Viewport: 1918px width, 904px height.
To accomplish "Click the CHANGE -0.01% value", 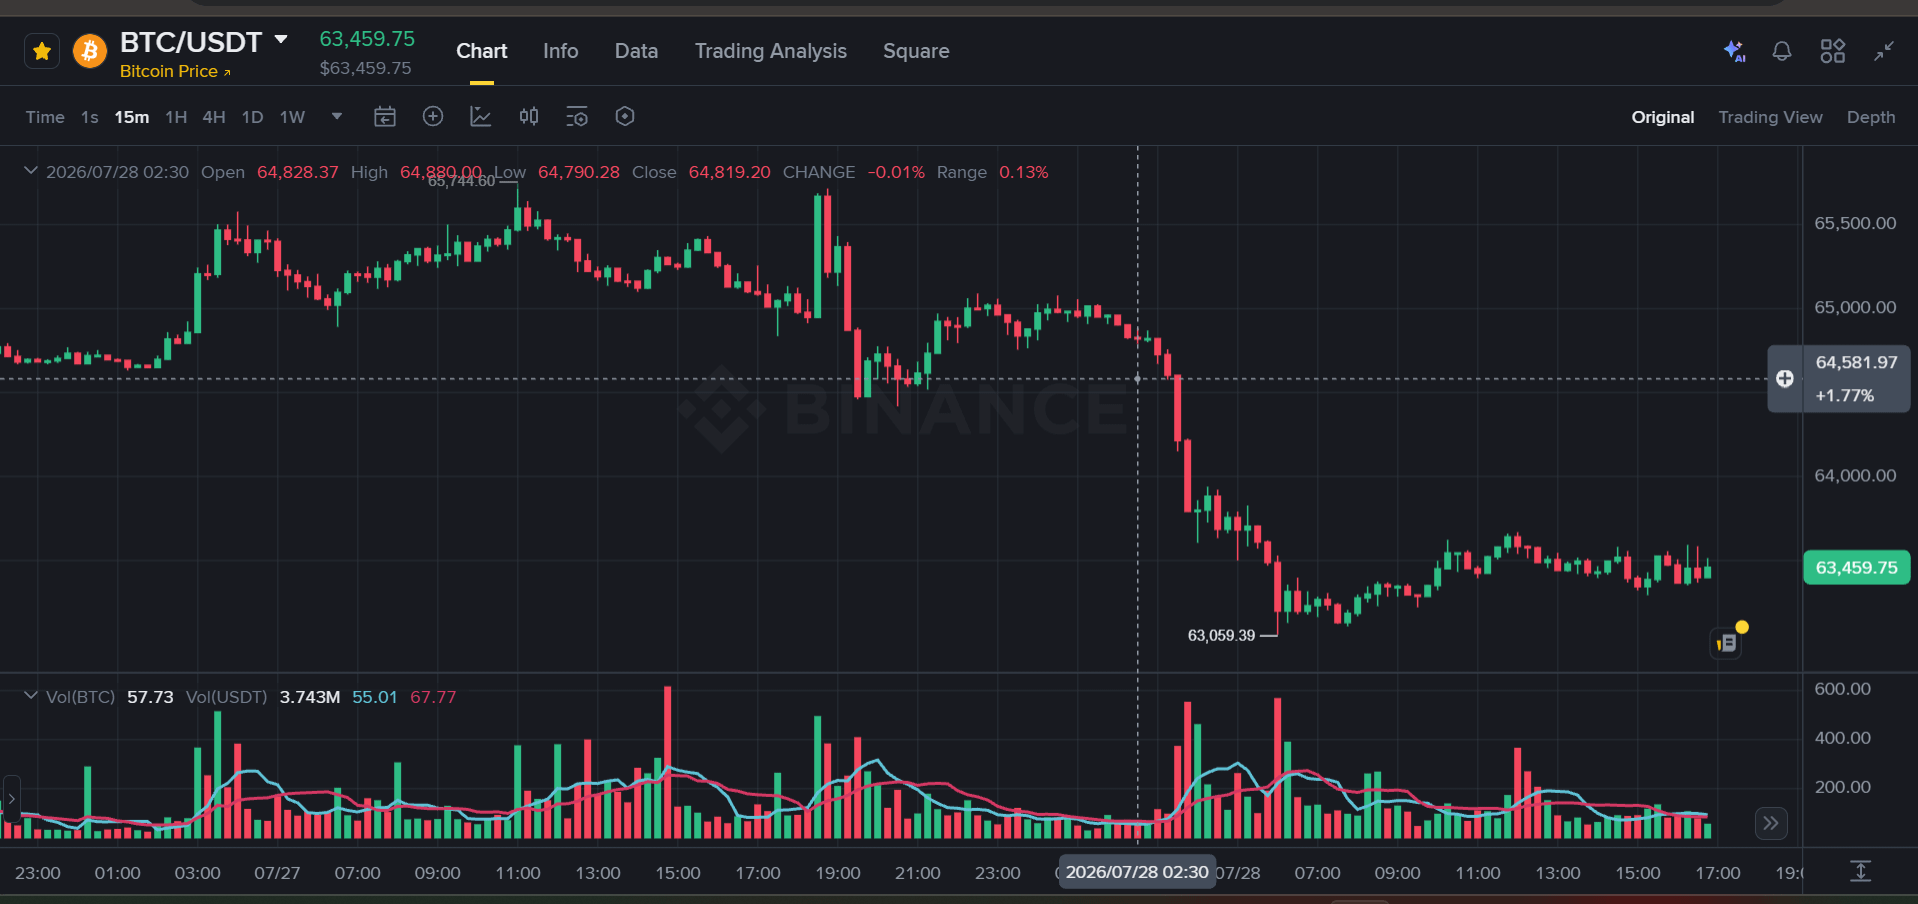I will [x=896, y=172].
